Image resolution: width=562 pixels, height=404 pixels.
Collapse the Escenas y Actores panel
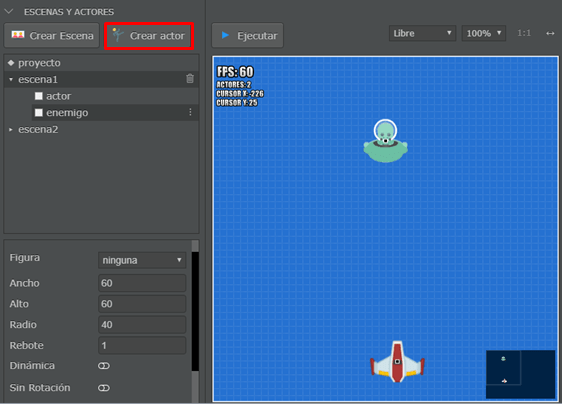tap(9, 11)
